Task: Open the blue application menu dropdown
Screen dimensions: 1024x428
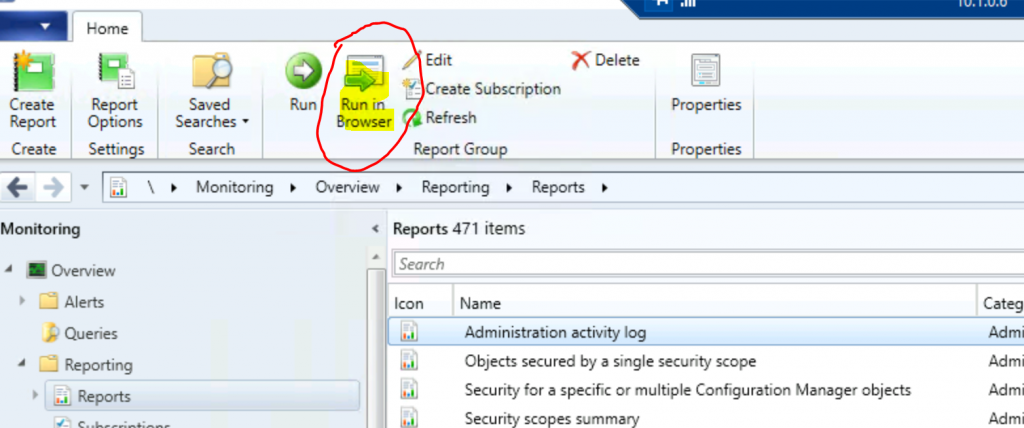Action: click(x=33, y=27)
